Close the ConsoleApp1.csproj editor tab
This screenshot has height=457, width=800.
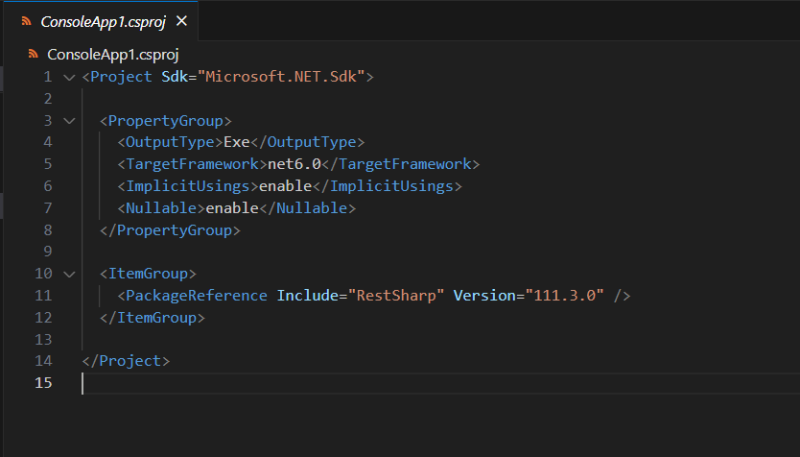coord(180,21)
